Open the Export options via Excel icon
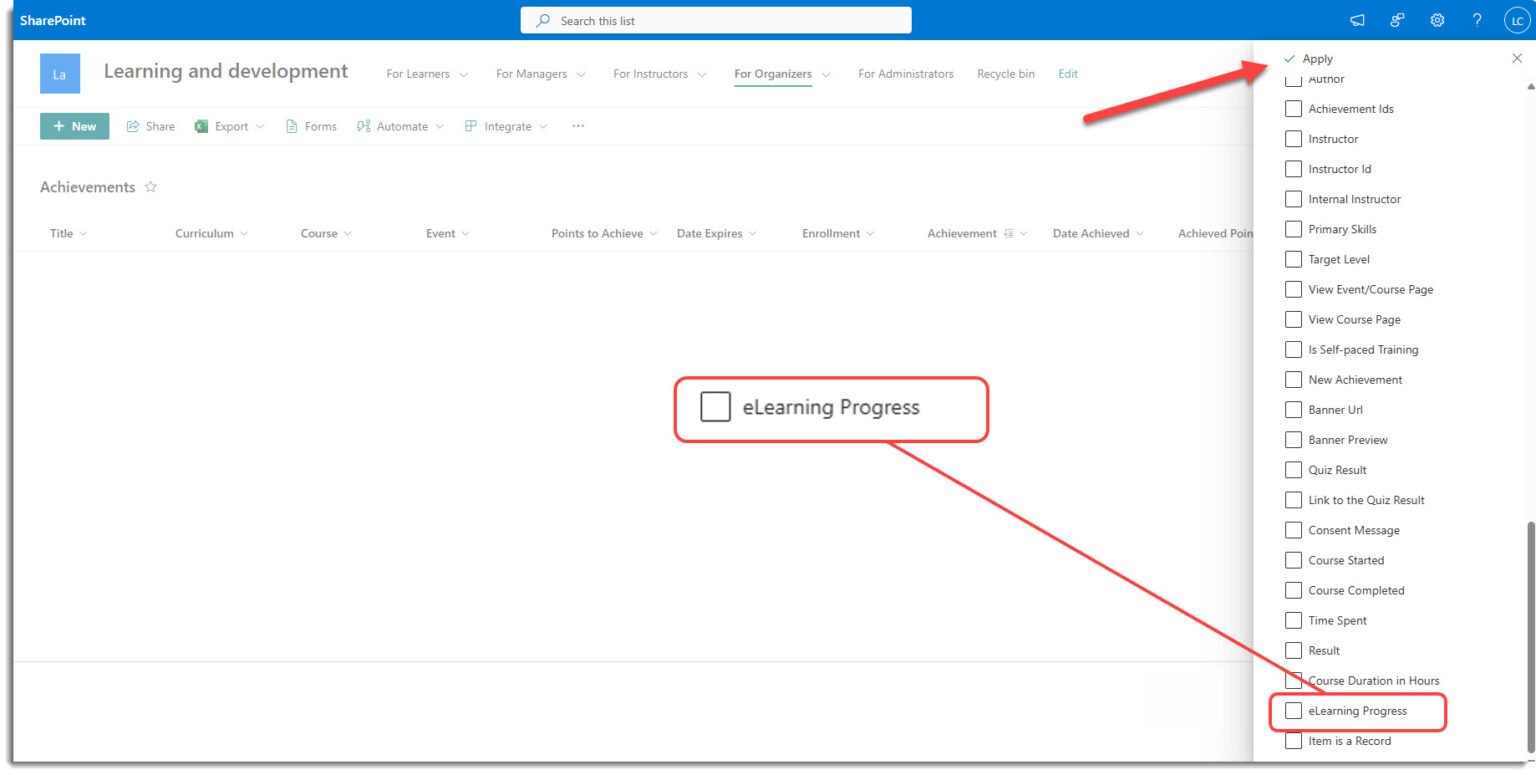 (x=203, y=125)
